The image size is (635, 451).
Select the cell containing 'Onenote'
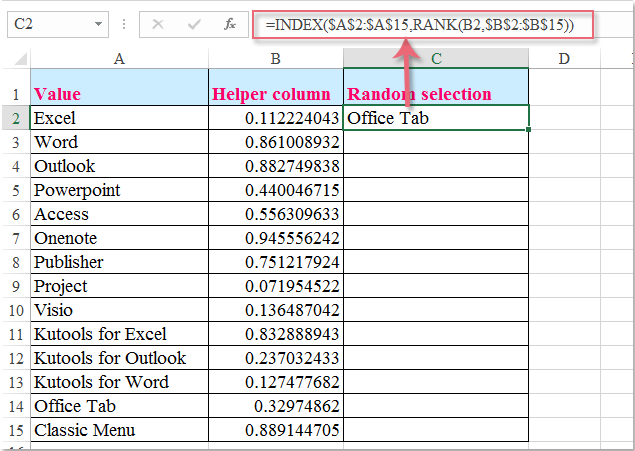119,238
